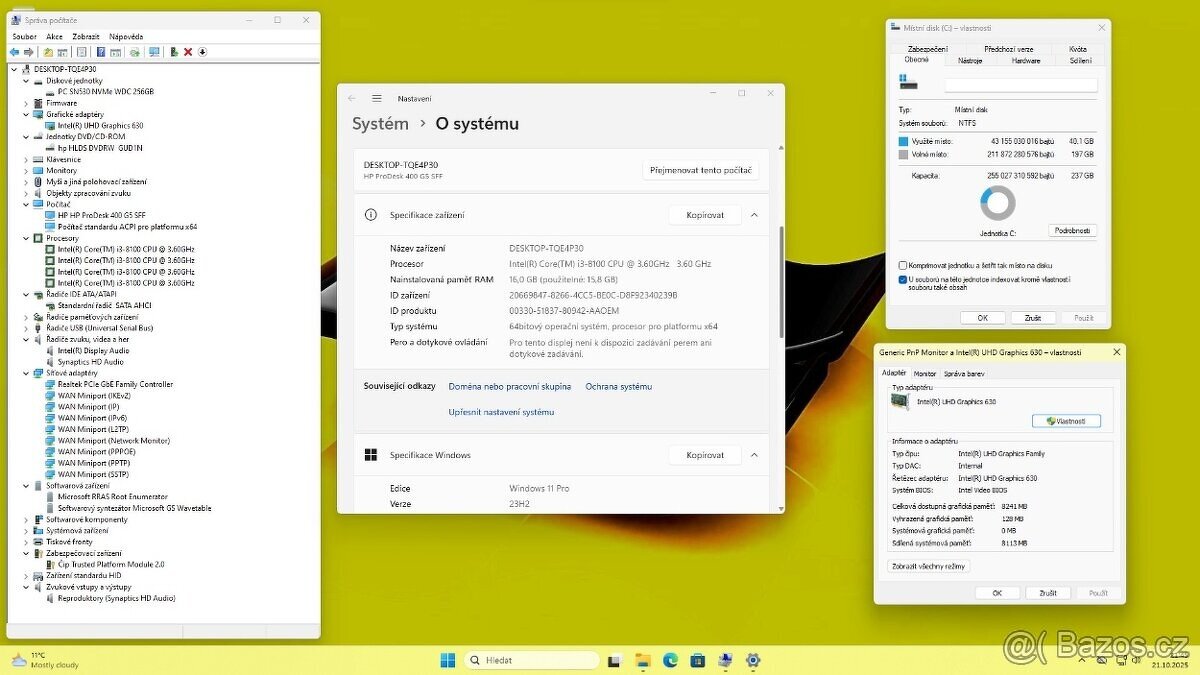The height and width of the screenshot is (675, 1200).
Task: Click the disable device down-arrow toolbar icon
Action: click(202, 51)
